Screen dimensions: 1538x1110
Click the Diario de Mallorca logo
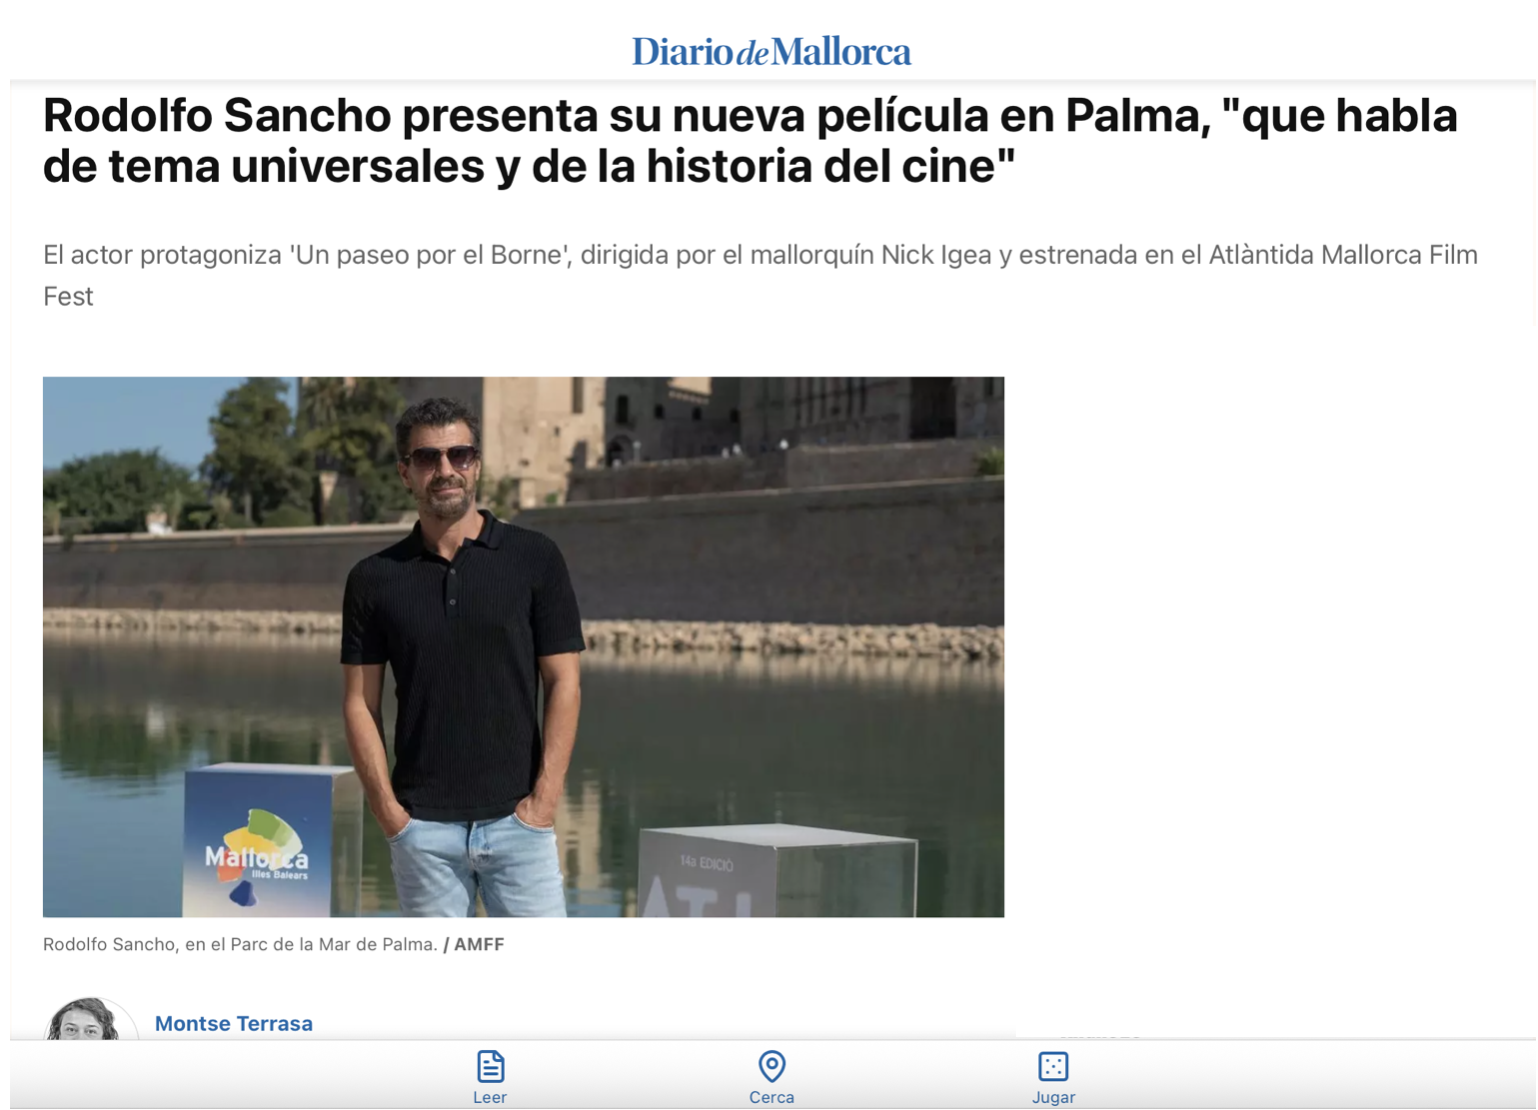coord(771,52)
